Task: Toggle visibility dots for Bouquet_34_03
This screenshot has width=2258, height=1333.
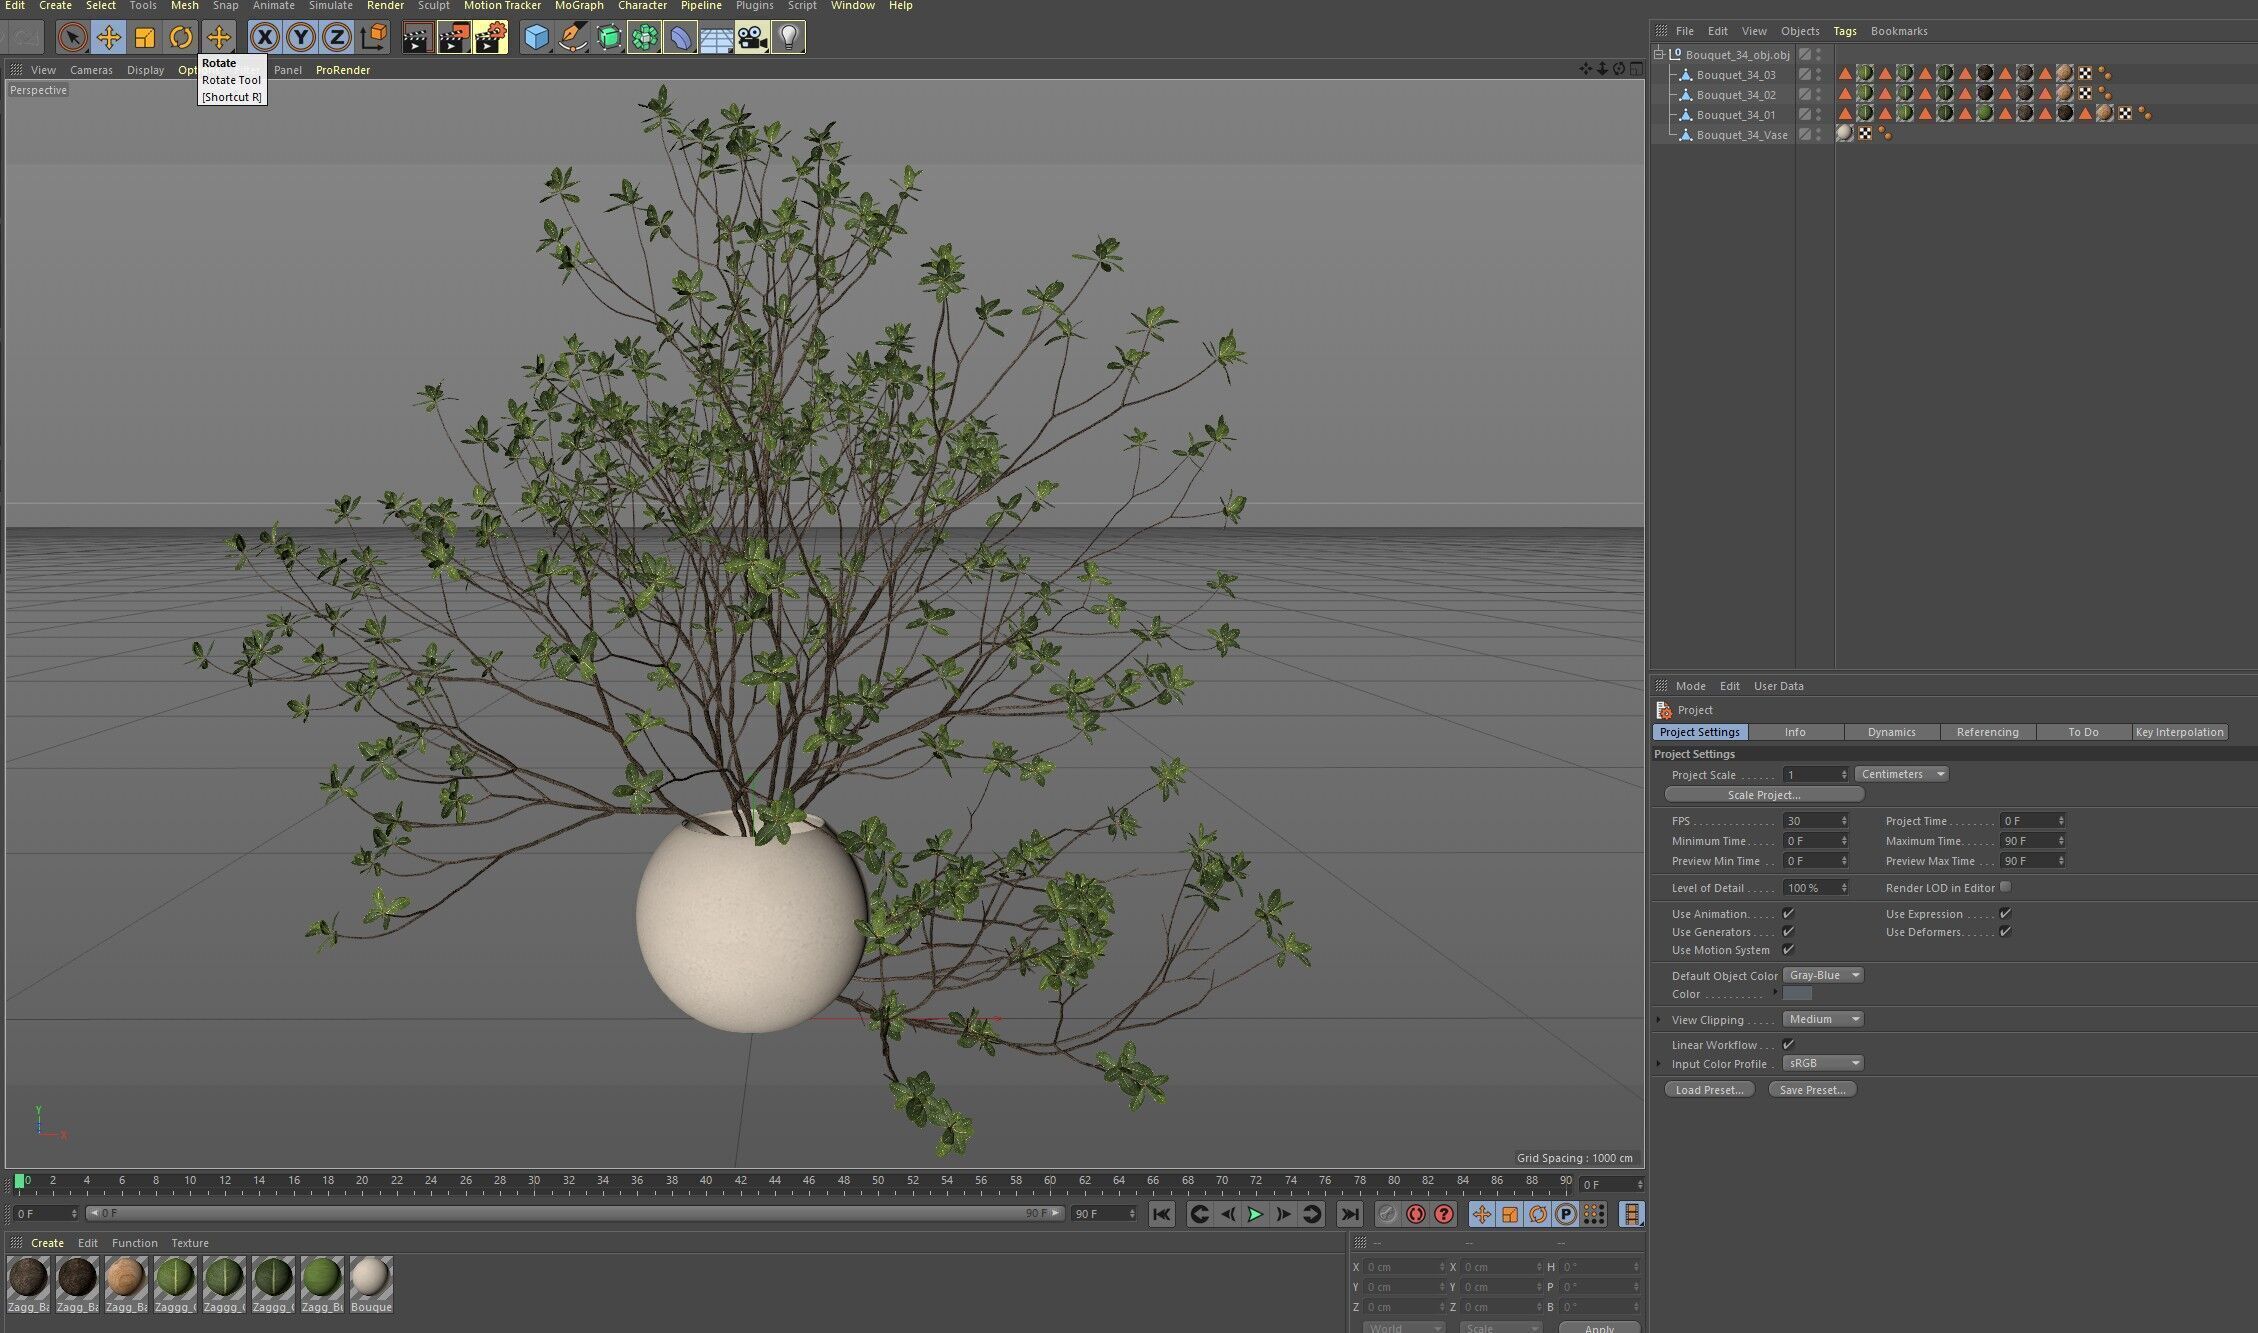Action: [1819, 74]
